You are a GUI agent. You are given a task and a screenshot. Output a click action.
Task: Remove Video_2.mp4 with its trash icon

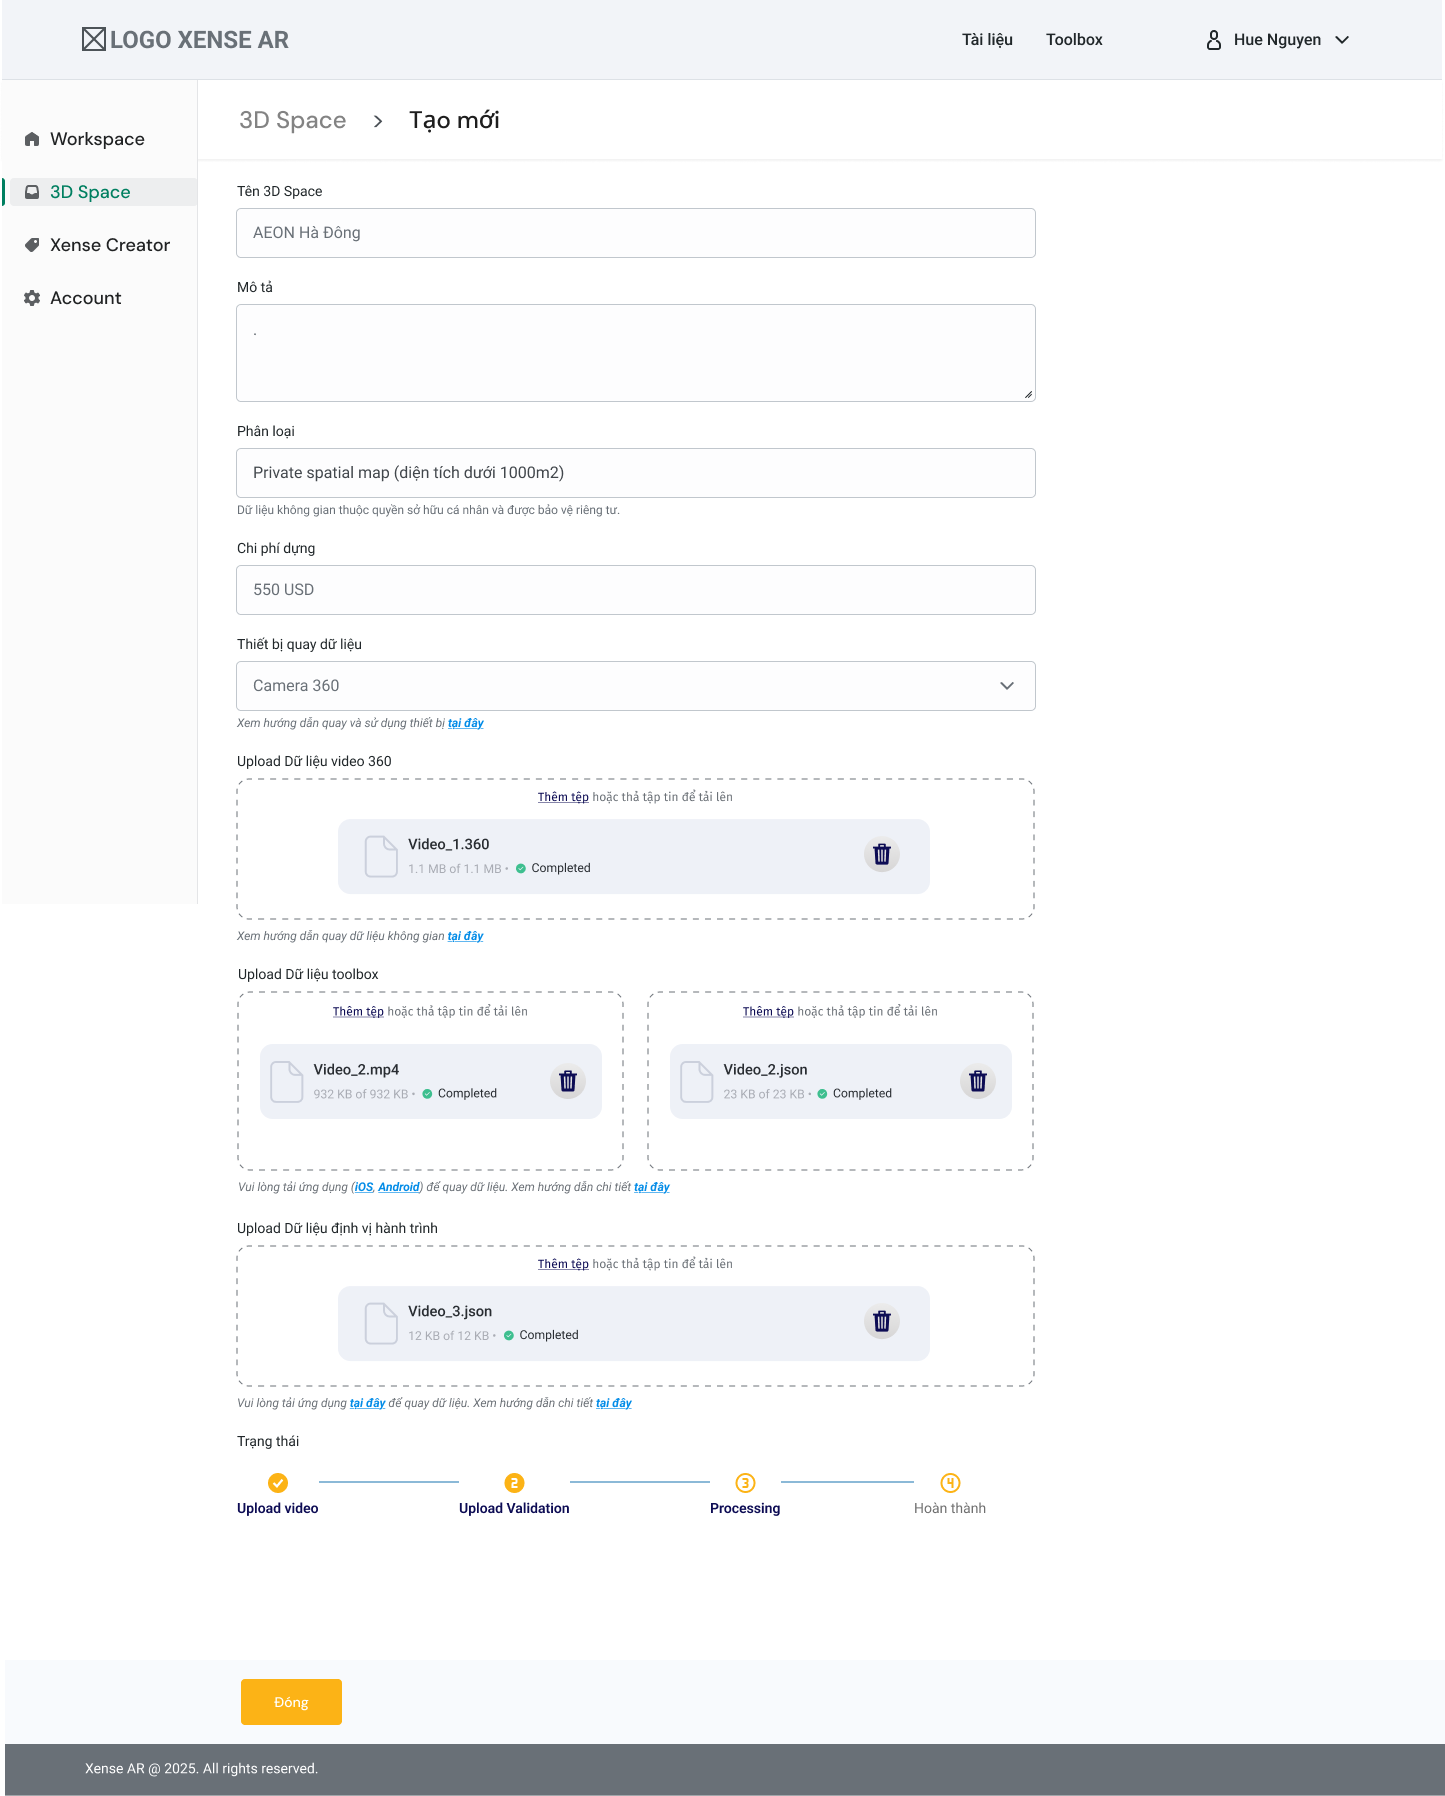tap(567, 1081)
